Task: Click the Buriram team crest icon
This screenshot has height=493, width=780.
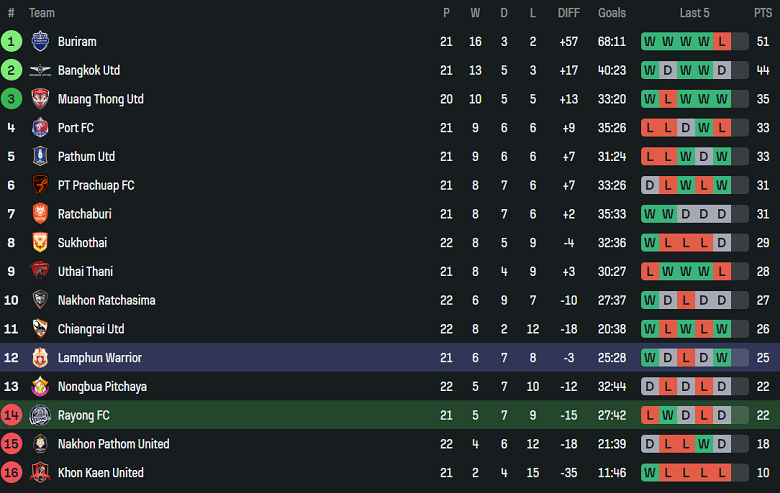Action: (x=40, y=42)
